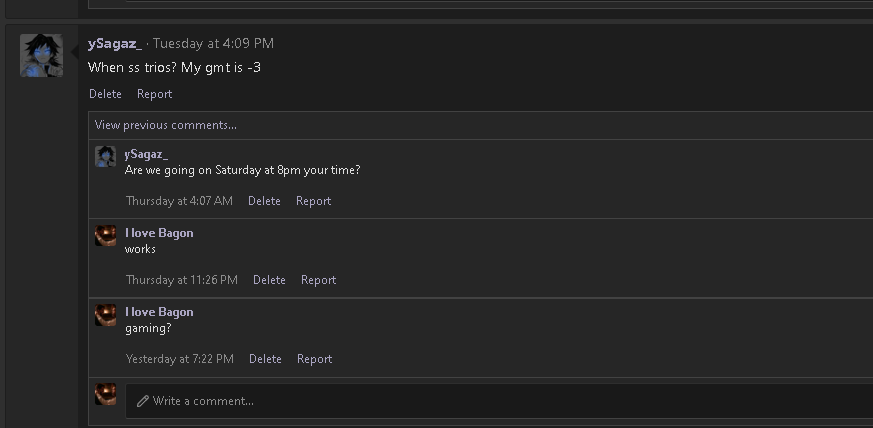Open I love Bagon name above 'gaming?'
This screenshot has width=873, height=428.
(x=159, y=312)
